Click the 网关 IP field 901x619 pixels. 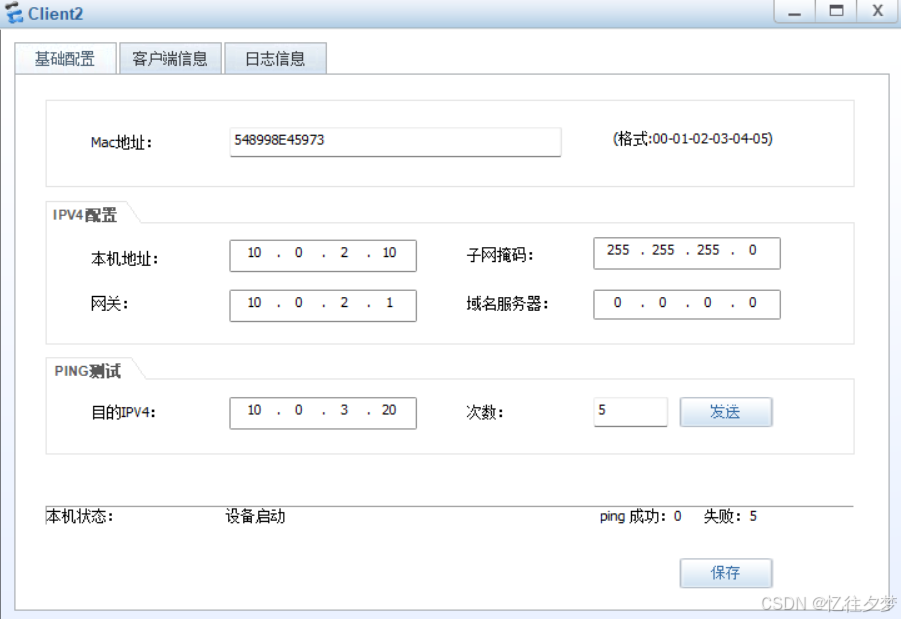click(323, 305)
